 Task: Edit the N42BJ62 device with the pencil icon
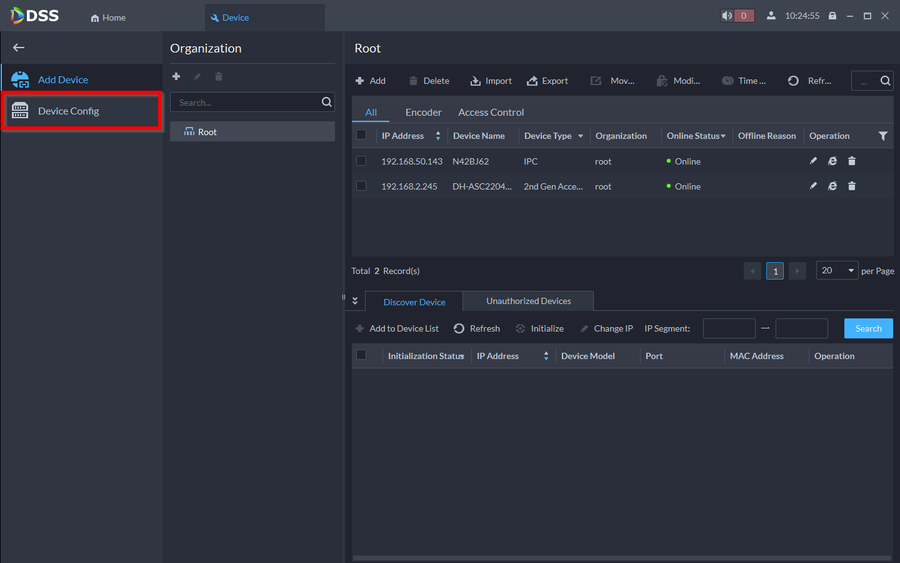(x=813, y=161)
